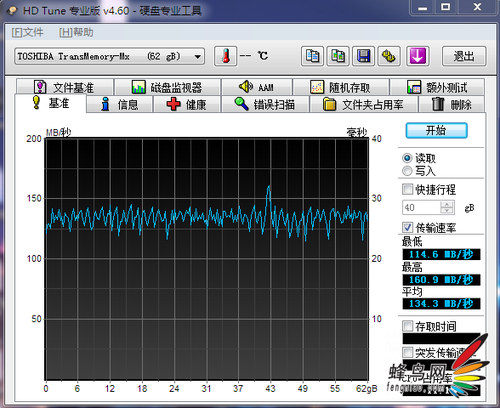This screenshot has width=500, height=408.
Task: Select the 基准 benchmark tab
Action: (x=51, y=103)
